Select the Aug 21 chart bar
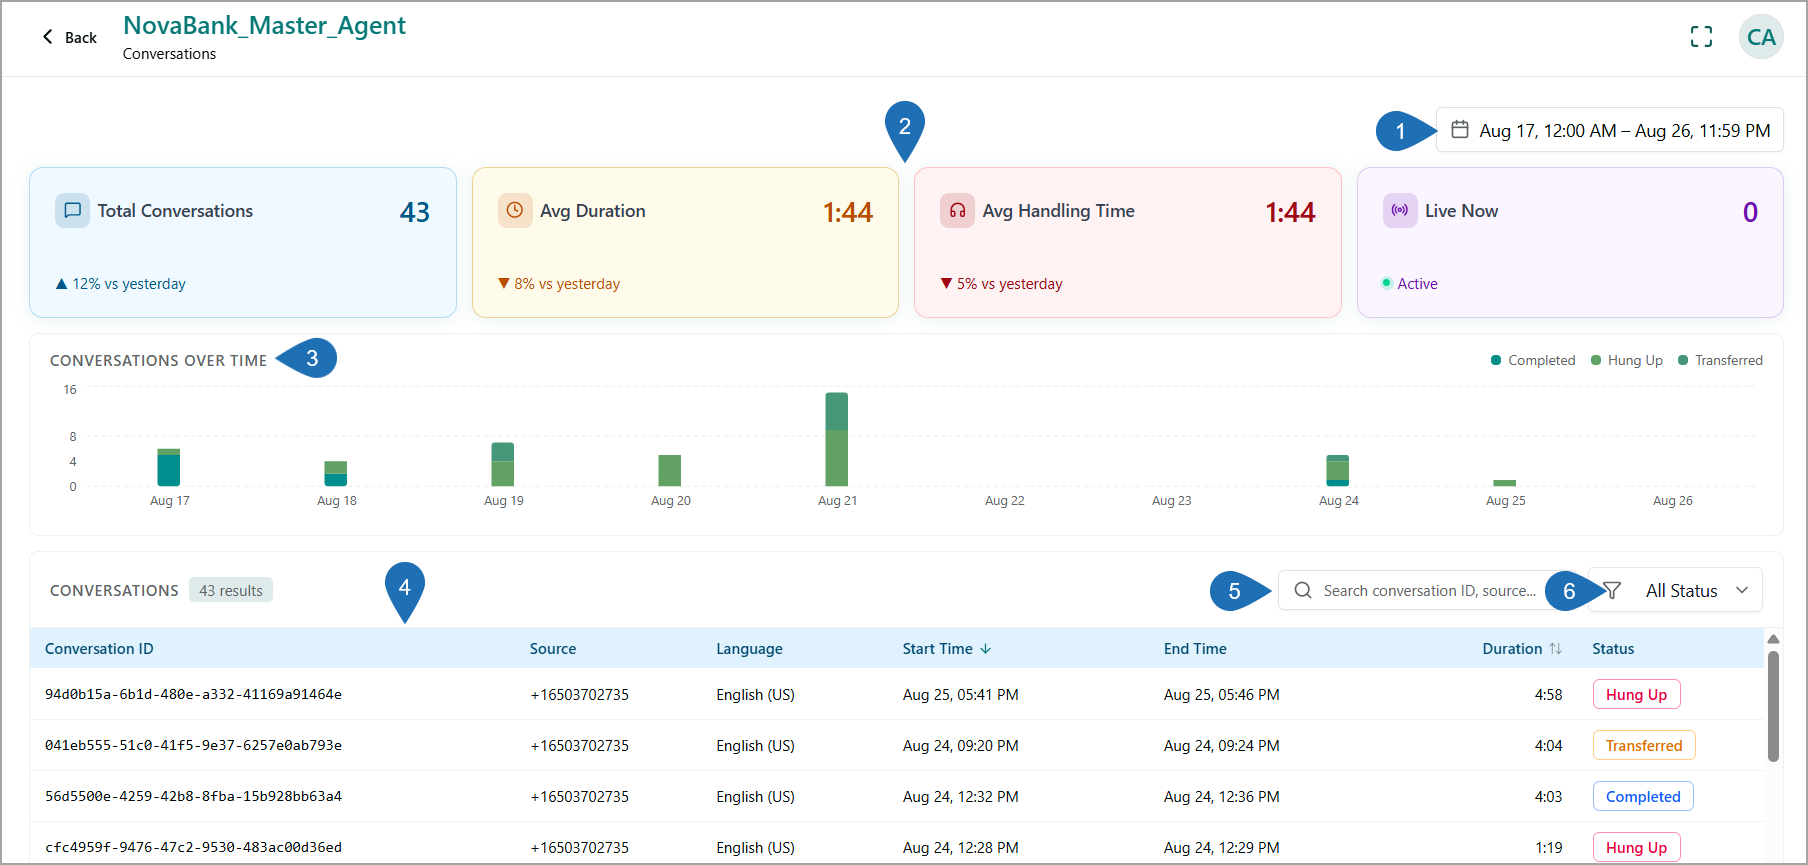 click(837, 439)
